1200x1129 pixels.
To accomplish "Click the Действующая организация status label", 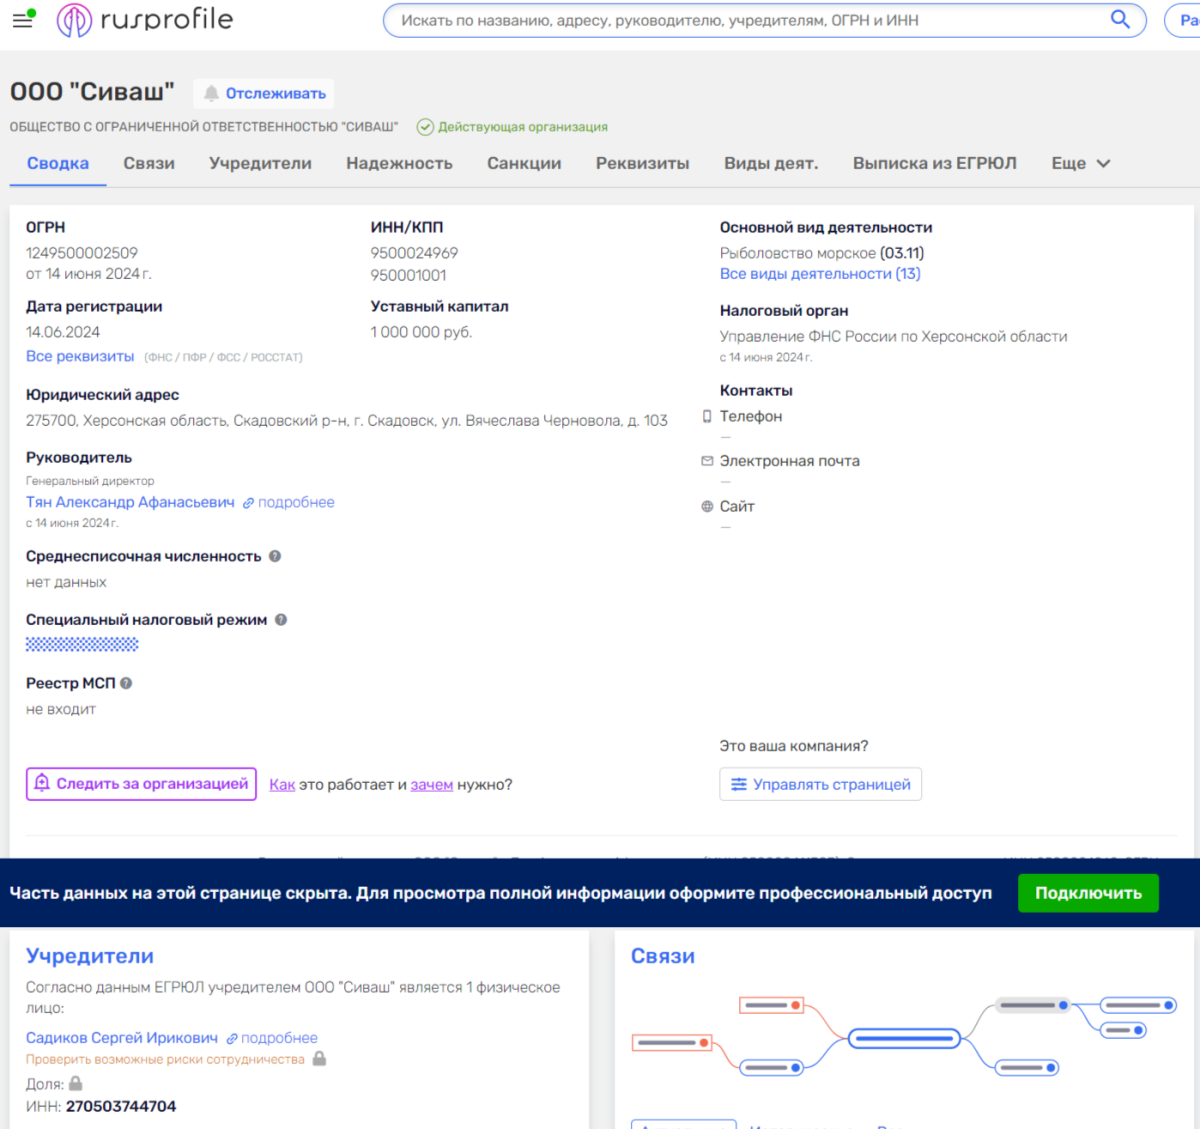I will pyautogui.click(x=523, y=127).
